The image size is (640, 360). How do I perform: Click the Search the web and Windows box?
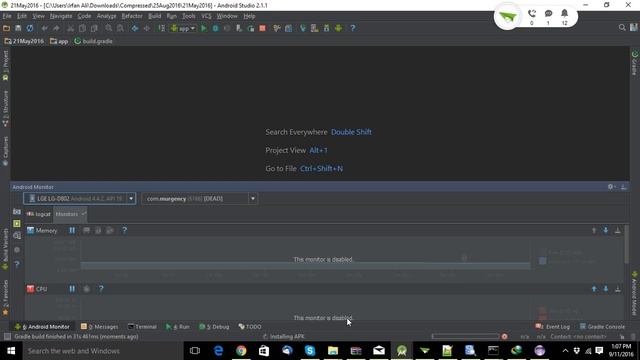click(x=102, y=351)
